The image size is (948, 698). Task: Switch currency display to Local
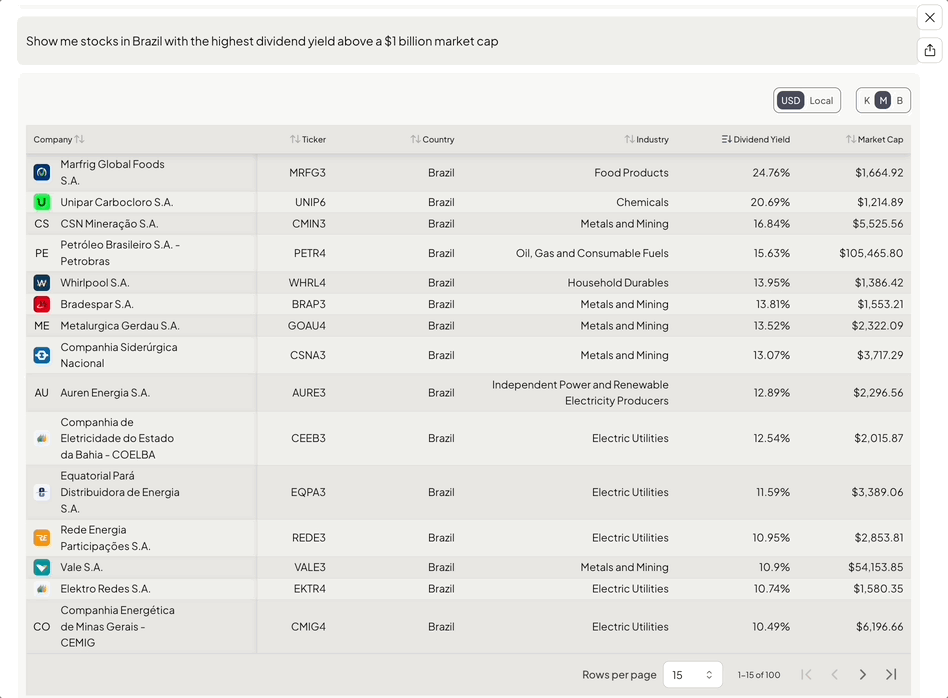[821, 100]
